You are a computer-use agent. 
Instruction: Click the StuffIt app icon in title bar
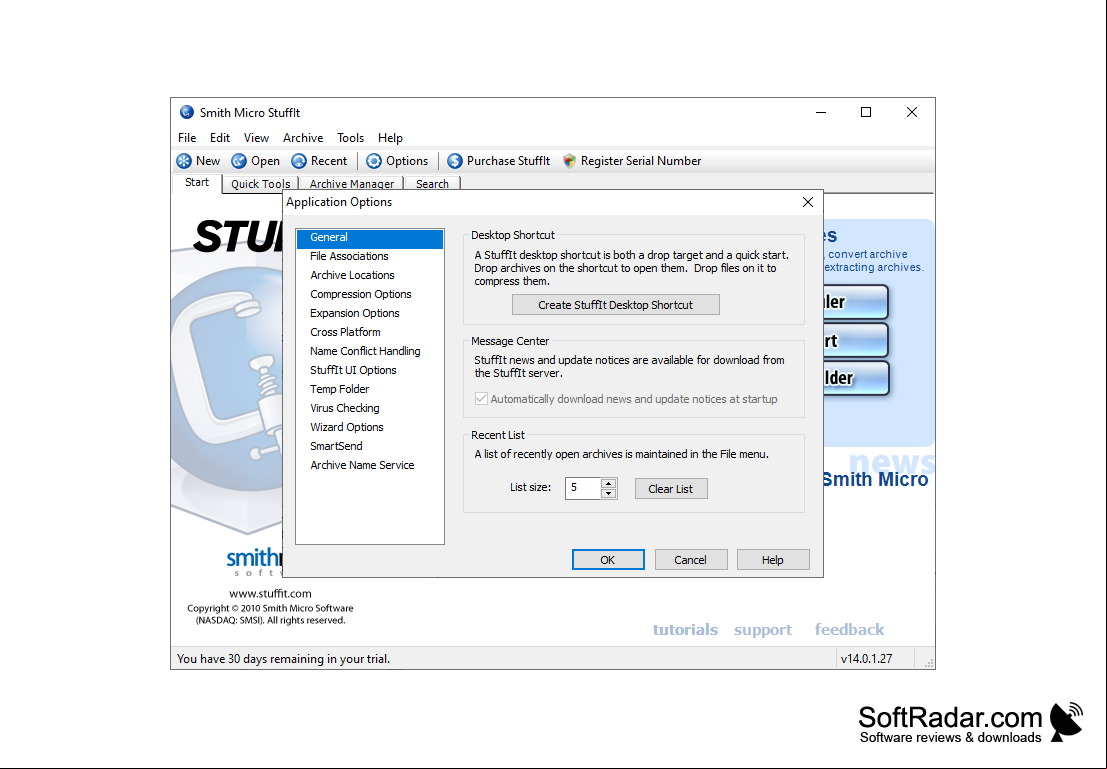click(x=186, y=112)
